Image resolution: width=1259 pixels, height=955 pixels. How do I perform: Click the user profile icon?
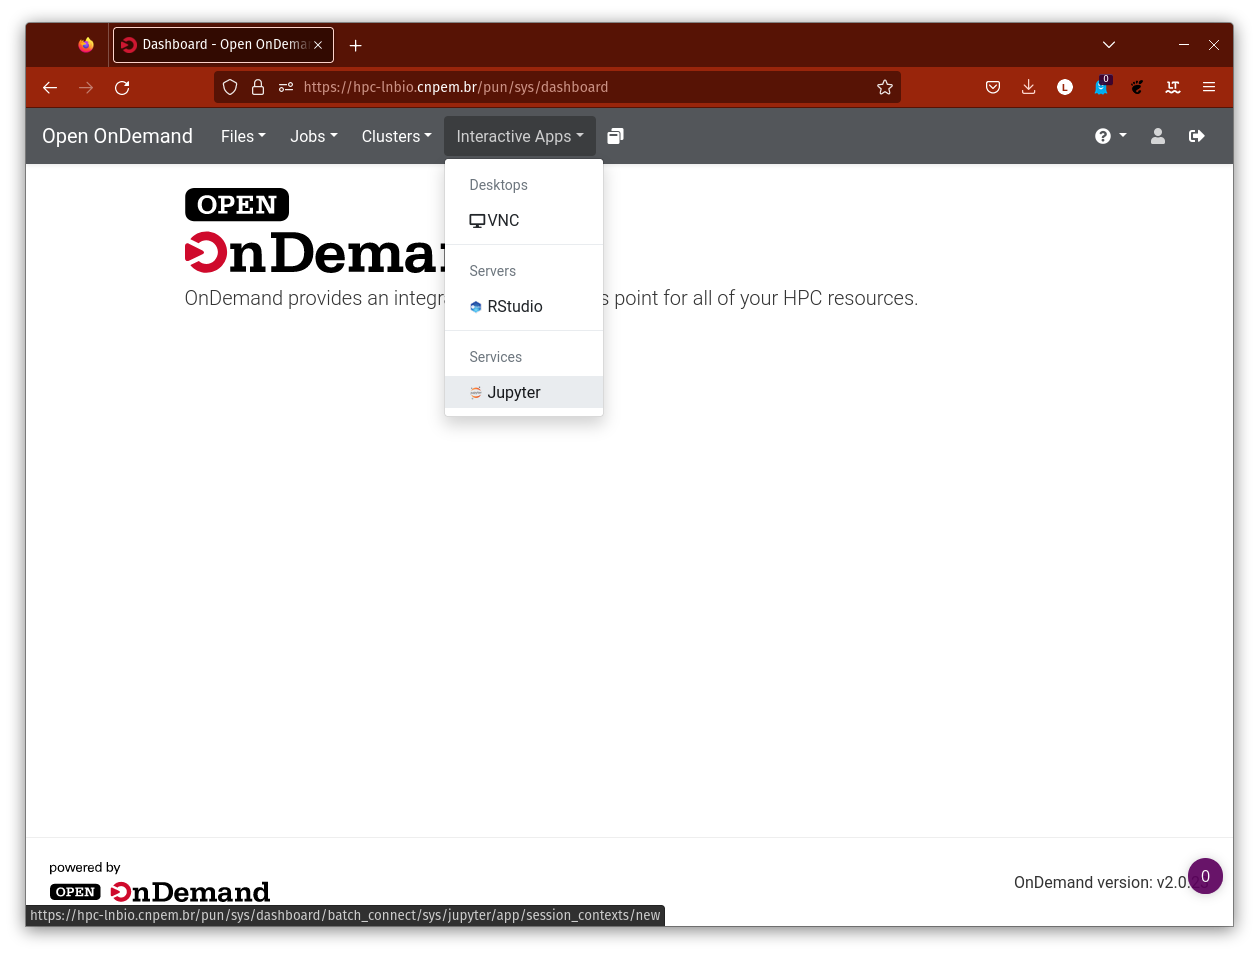(1157, 136)
